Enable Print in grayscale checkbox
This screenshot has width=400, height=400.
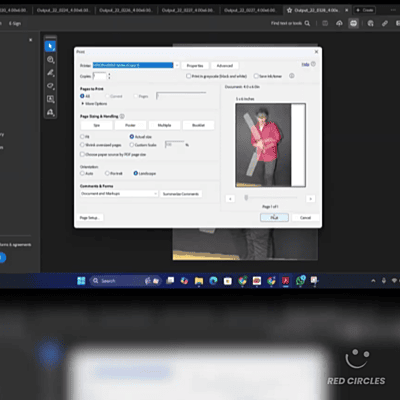click(x=188, y=76)
